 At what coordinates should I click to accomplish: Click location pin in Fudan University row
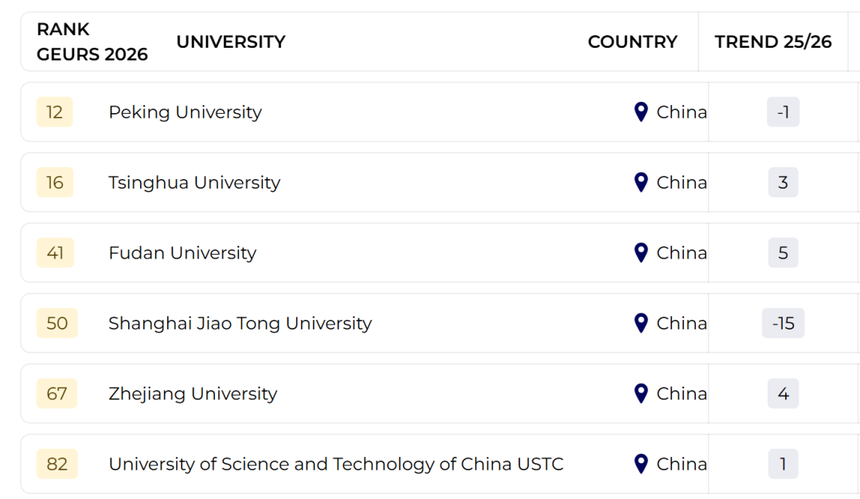pos(641,253)
